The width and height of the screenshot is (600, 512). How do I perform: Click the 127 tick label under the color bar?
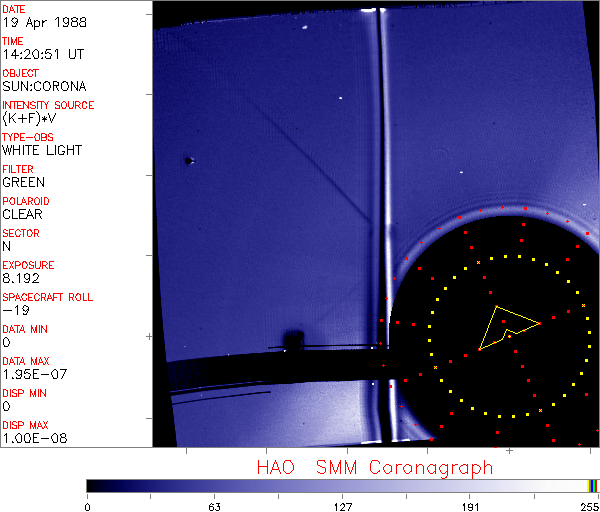point(342,506)
